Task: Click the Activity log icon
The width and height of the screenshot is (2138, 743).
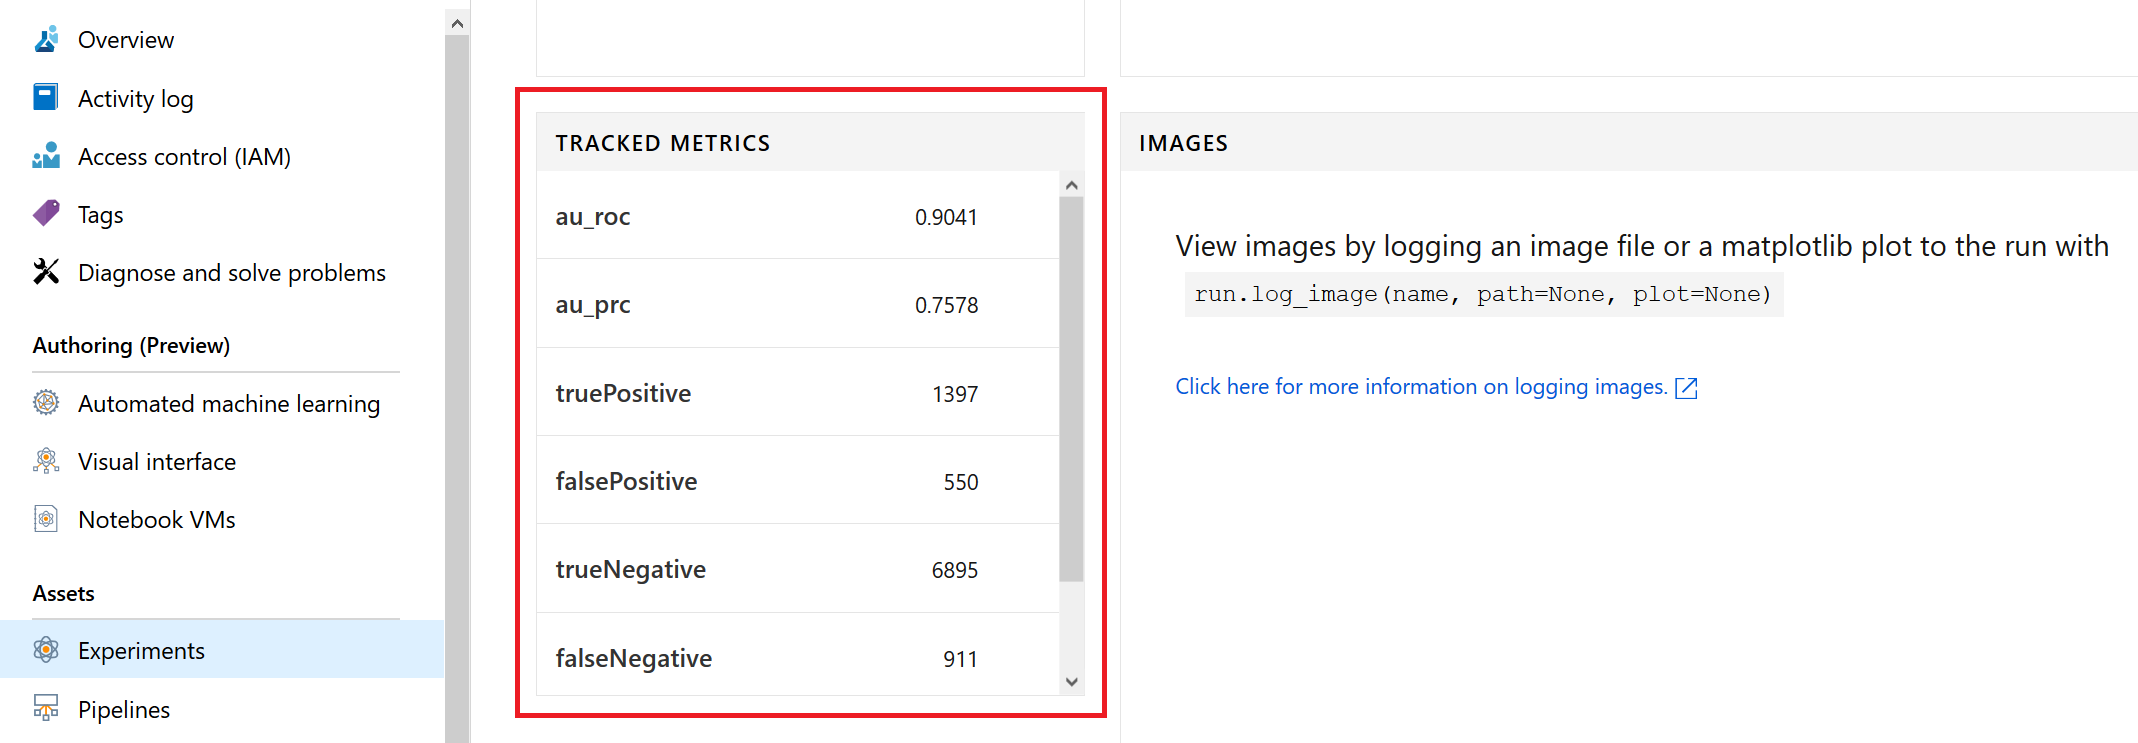Action: point(46,97)
